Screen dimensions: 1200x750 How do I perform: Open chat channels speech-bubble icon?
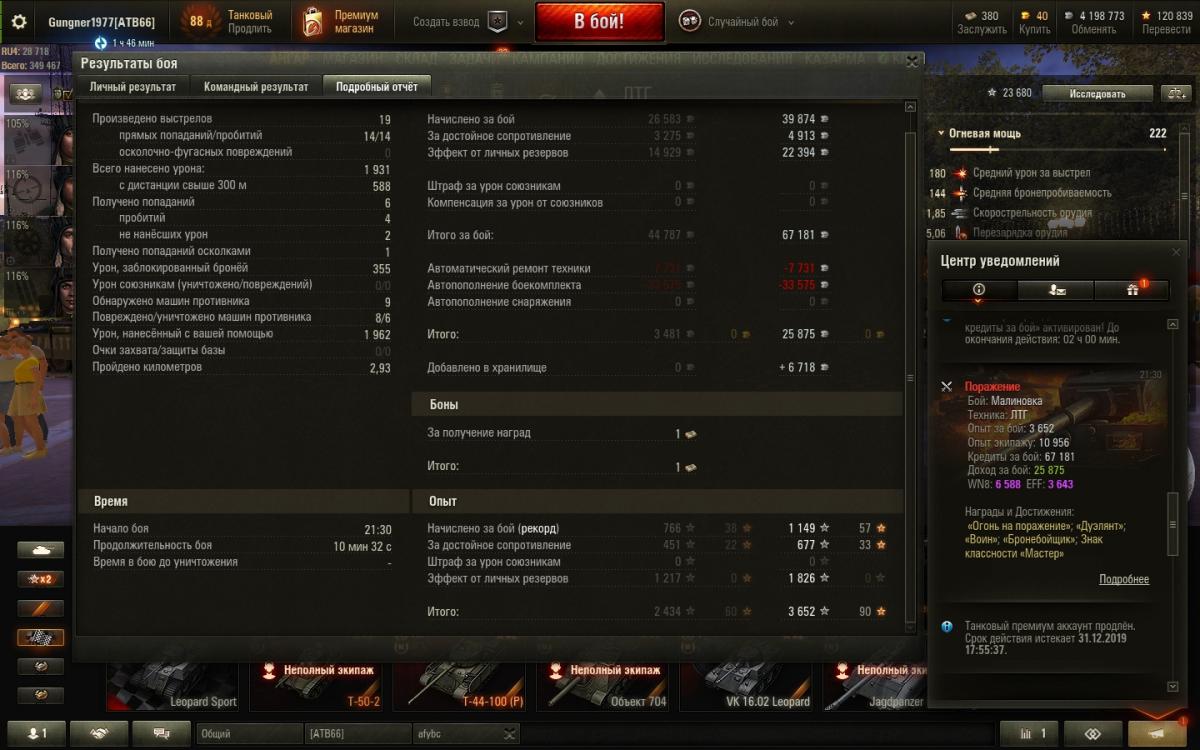click(x=159, y=734)
